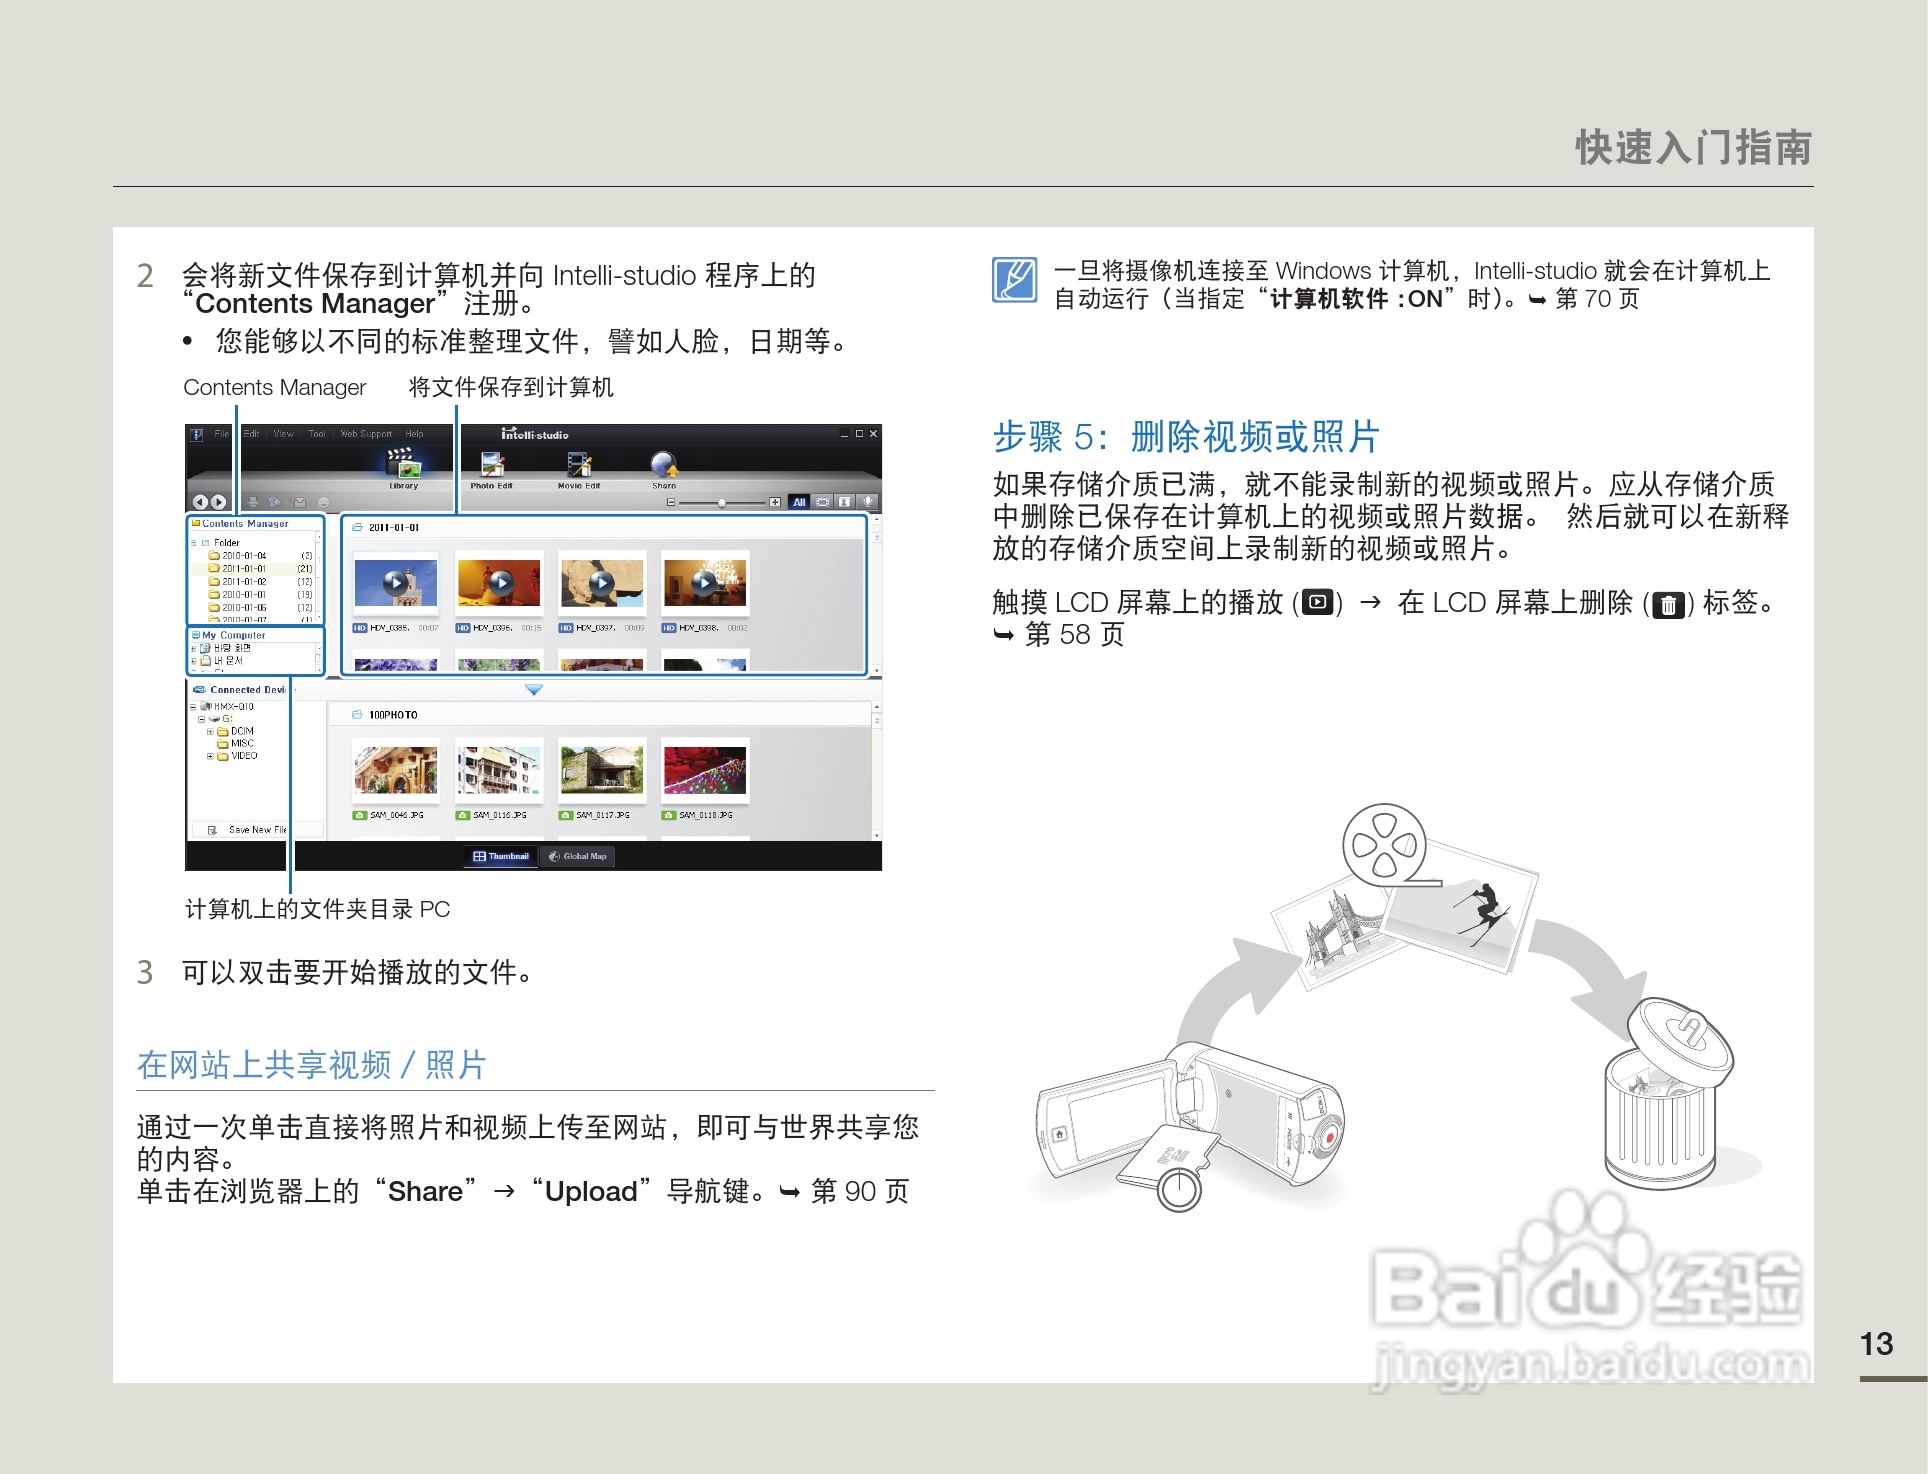Viewport: 1928px width, 1474px height.
Task: Open the Photo Edit tool
Action: [492, 464]
